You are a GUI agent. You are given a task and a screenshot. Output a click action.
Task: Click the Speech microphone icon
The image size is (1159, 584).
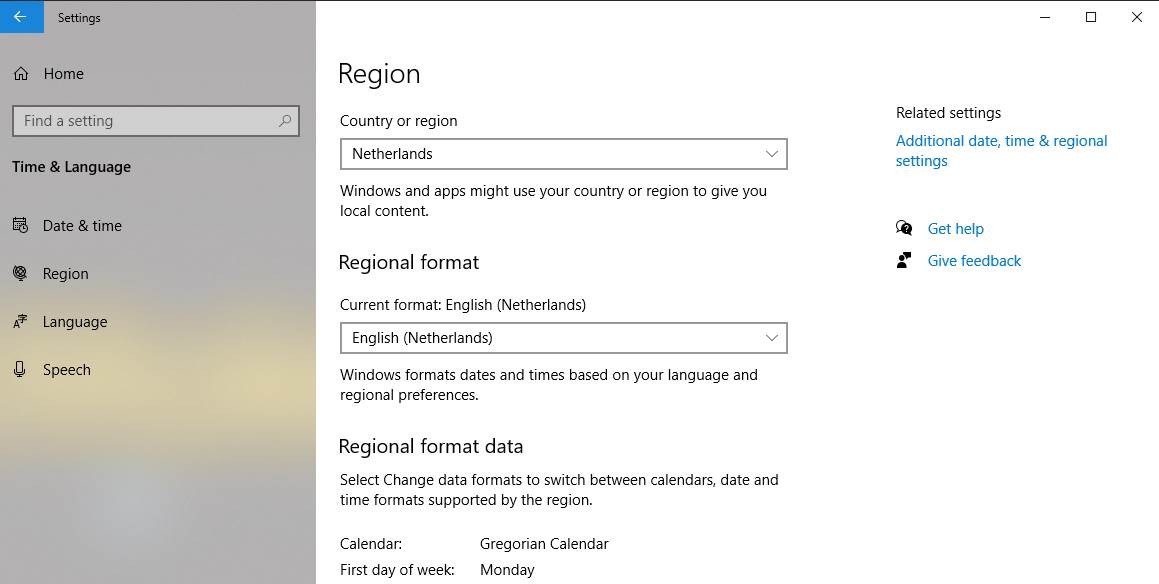20,370
